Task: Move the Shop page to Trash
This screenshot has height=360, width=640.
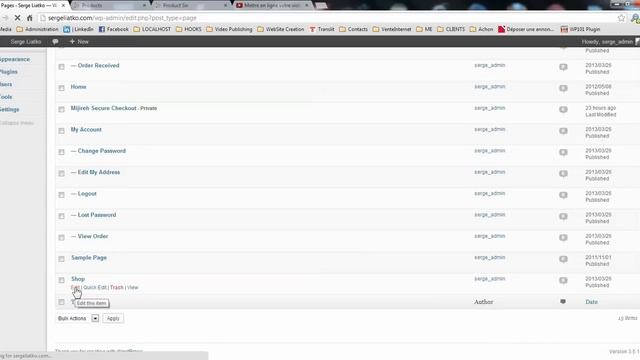Action: point(117,287)
